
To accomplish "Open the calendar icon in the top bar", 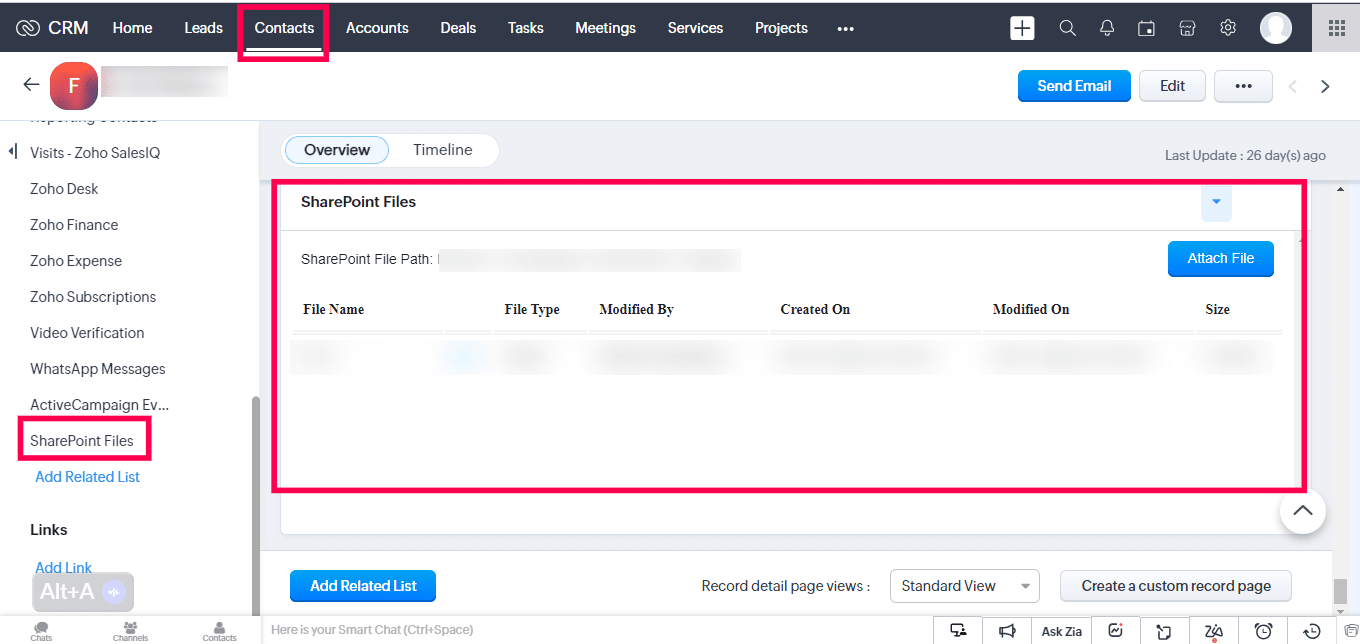I will [x=1147, y=28].
